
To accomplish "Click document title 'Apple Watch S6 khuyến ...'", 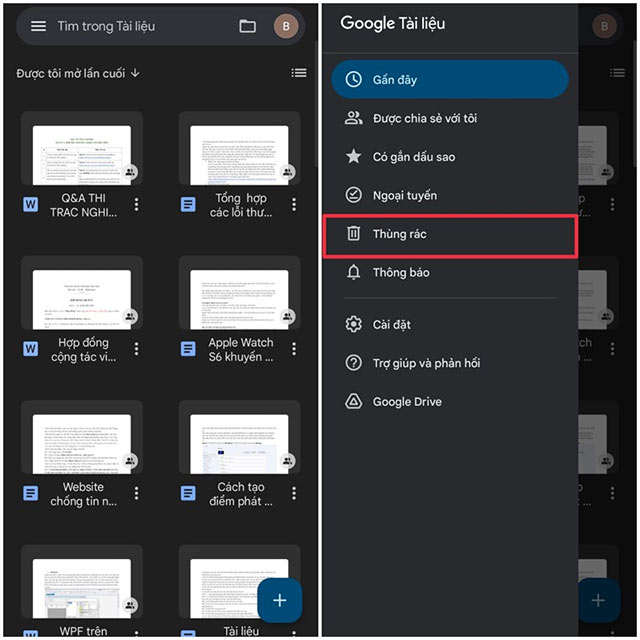I will tap(241, 349).
